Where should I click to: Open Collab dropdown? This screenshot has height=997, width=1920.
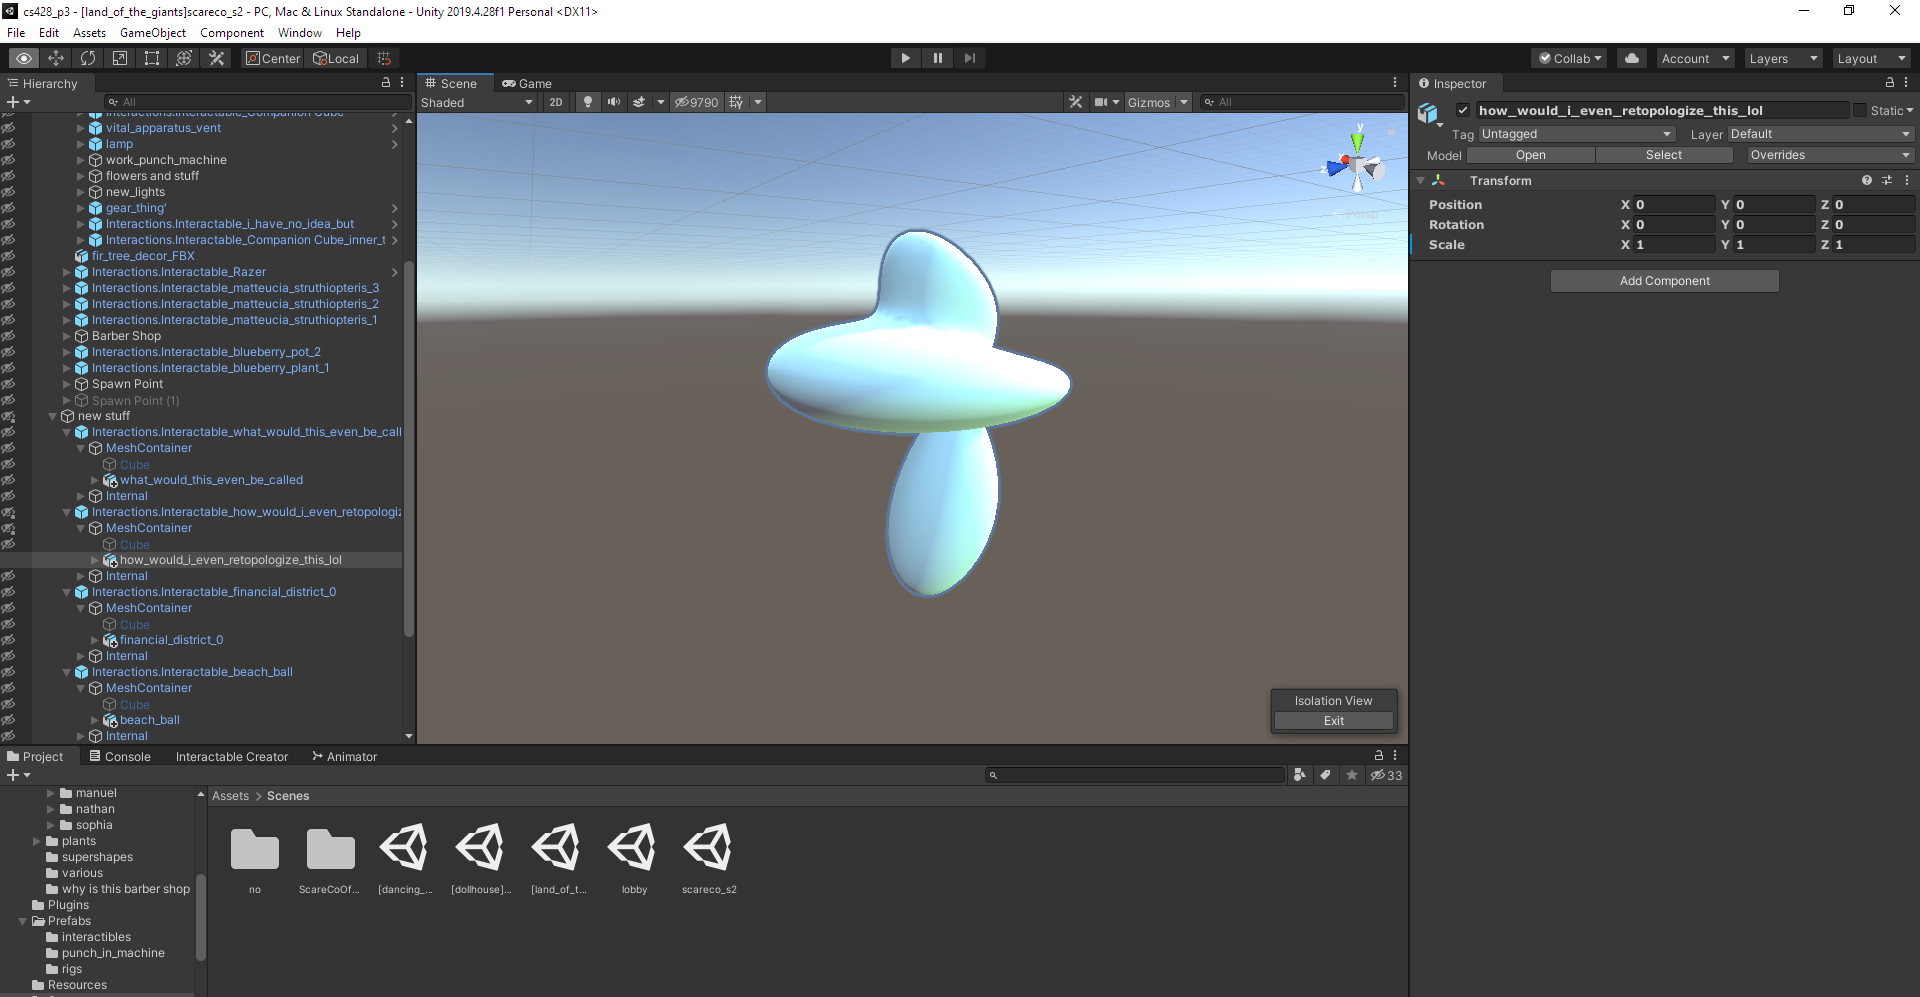1569,58
